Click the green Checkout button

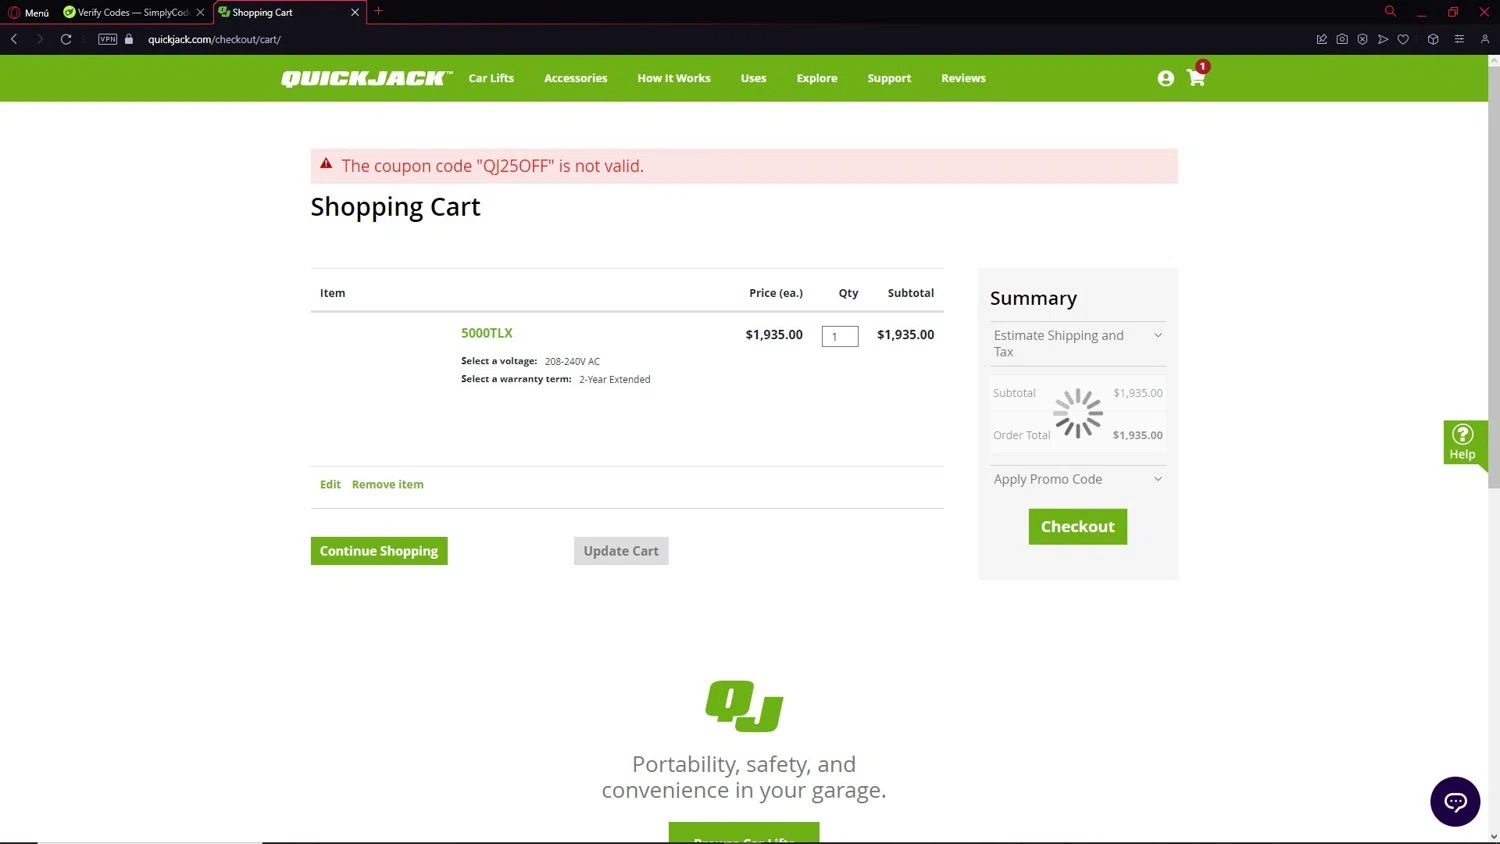(1078, 527)
